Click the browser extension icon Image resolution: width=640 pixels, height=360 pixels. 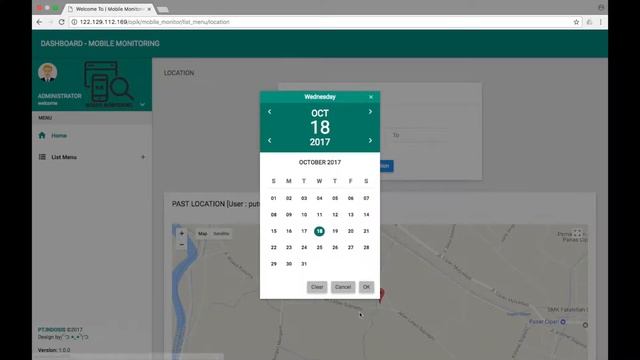click(x=589, y=22)
